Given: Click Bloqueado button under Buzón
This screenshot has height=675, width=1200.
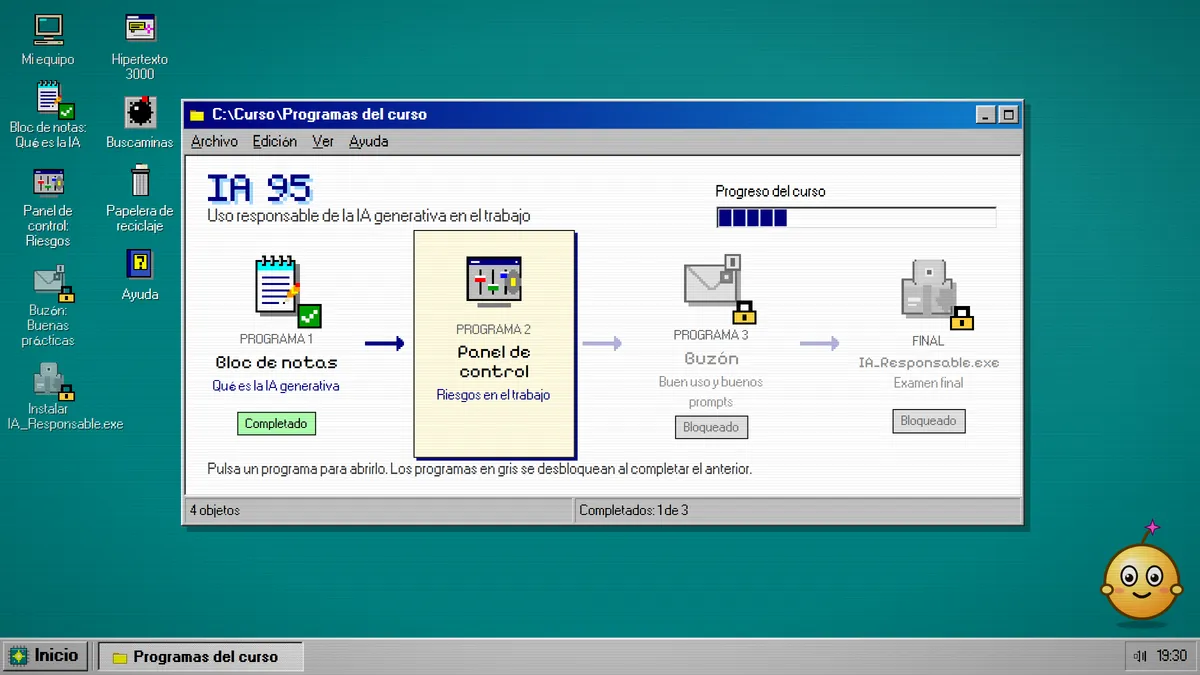Looking at the screenshot, I should click(x=711, y=427).
